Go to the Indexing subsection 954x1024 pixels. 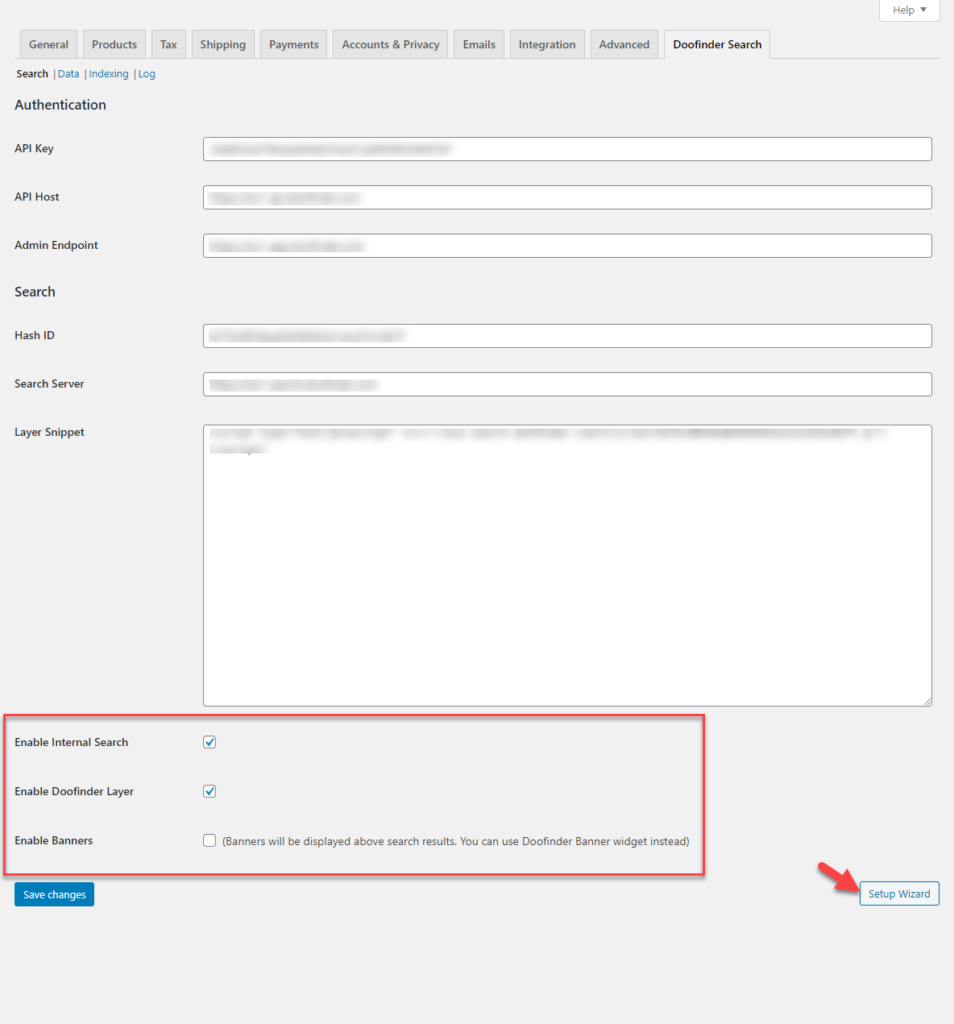coord(108,74)
